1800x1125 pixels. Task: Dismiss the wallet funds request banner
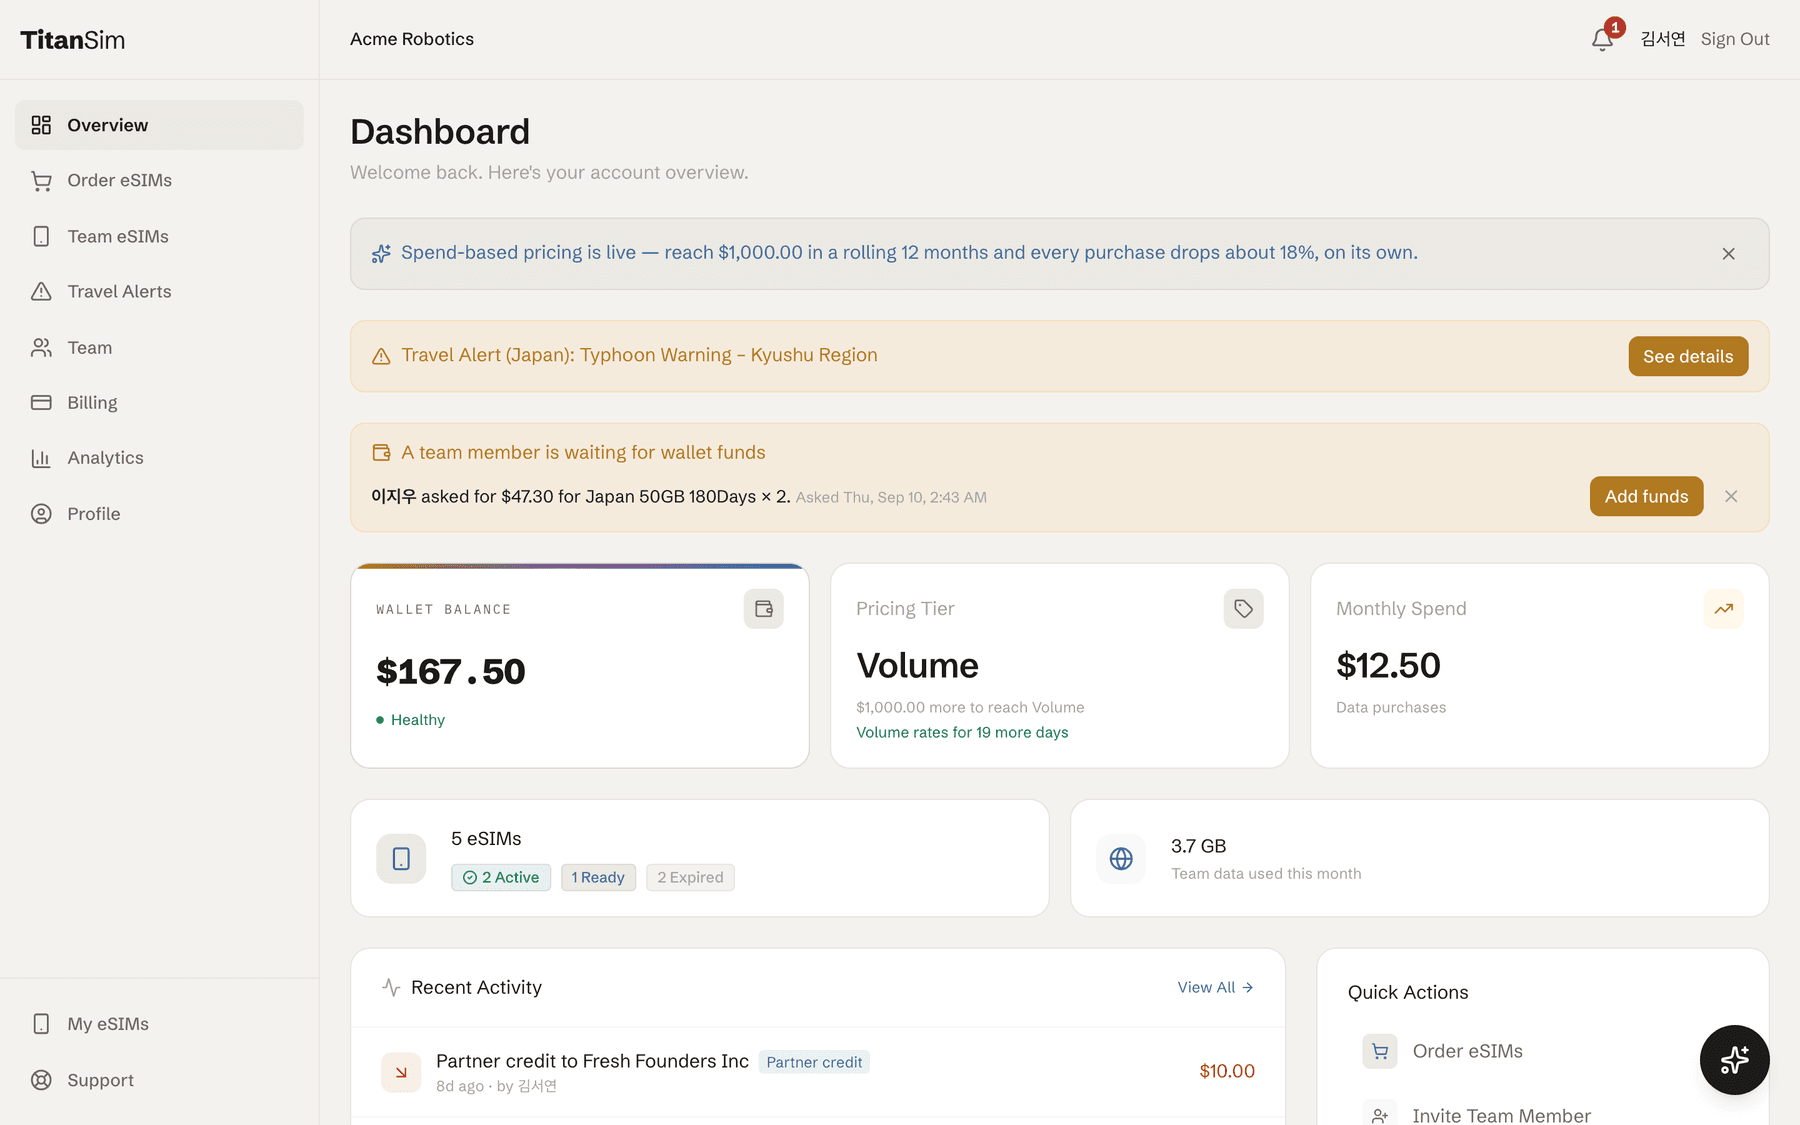tap(1731, 497)
